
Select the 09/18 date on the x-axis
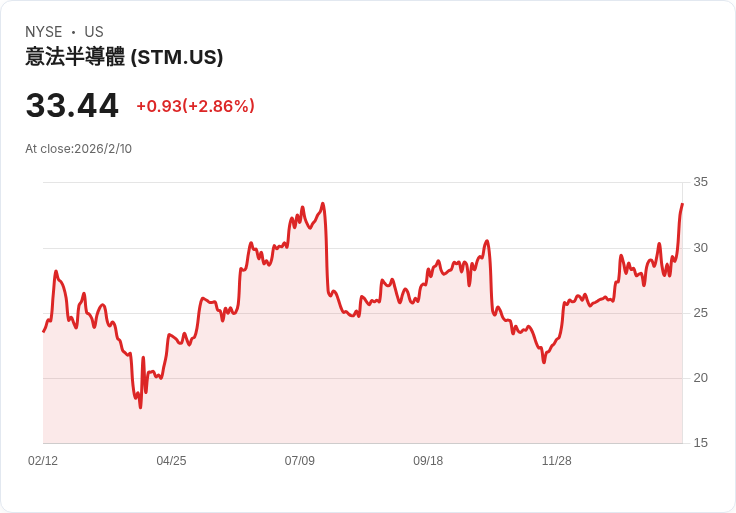click(x=428, y=461)
